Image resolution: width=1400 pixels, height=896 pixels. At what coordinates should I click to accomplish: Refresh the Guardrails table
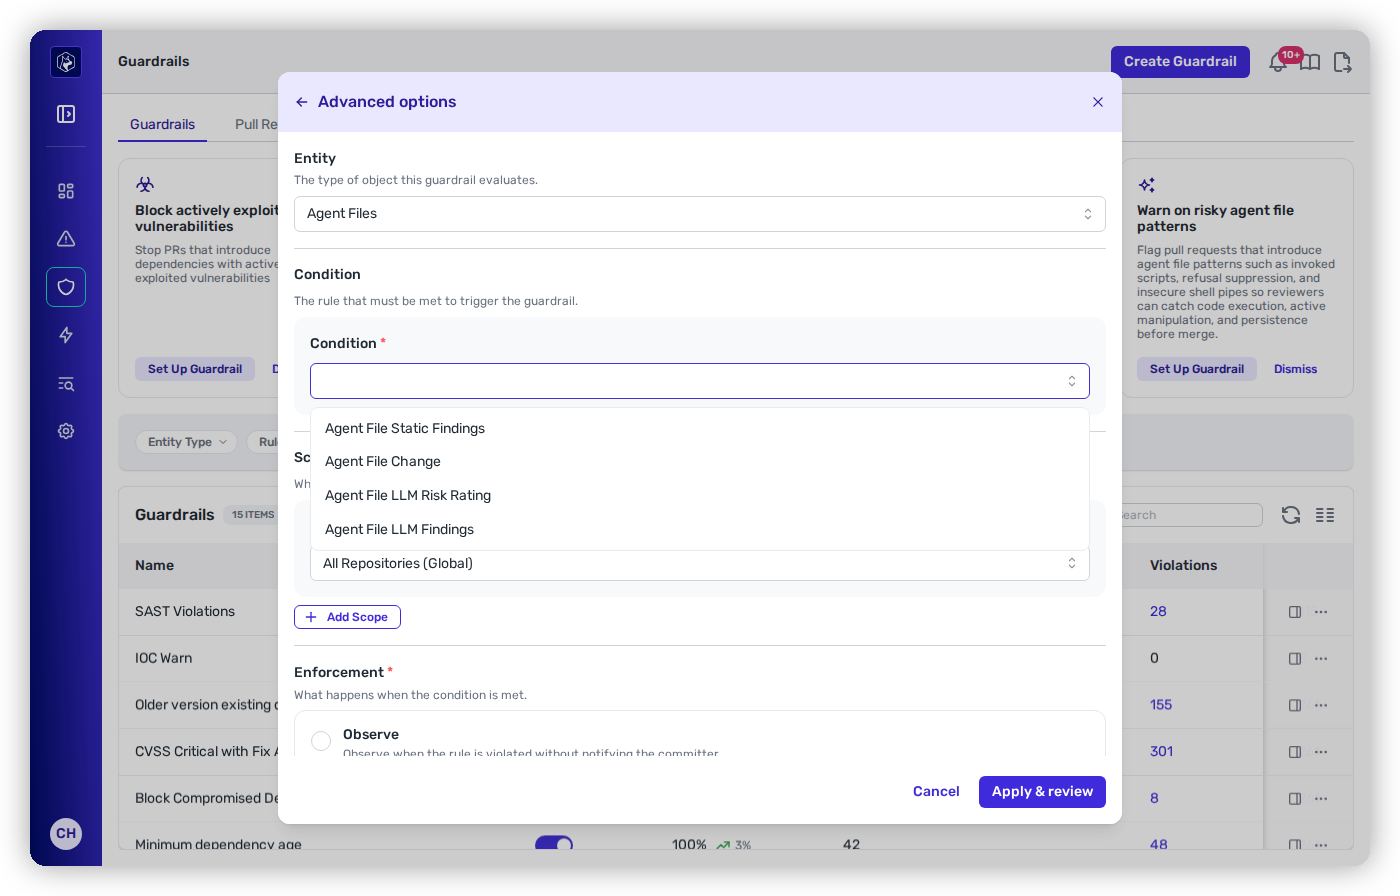[1291, 515]
